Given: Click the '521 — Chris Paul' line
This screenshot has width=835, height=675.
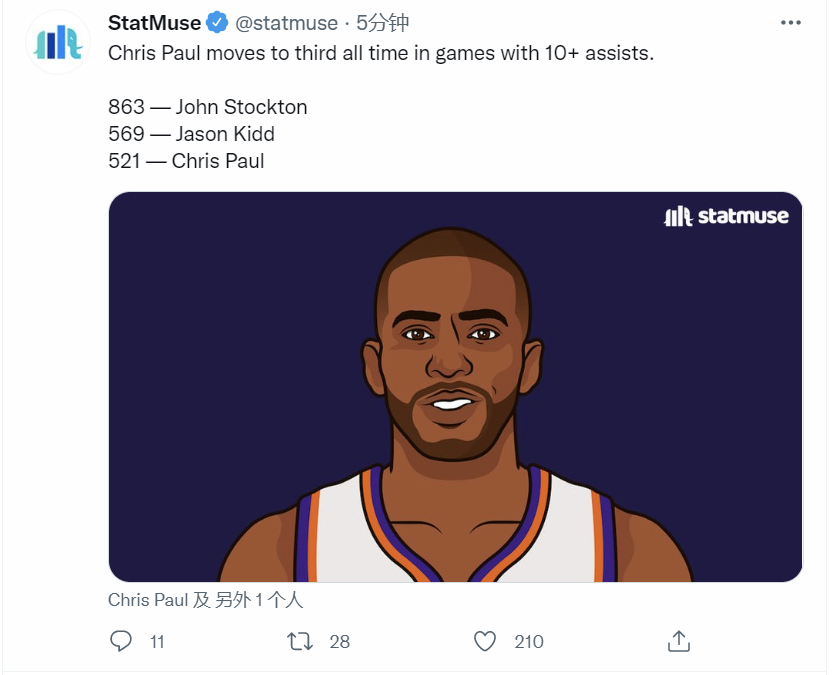Looking at the screenshot, I should point(186,161).
